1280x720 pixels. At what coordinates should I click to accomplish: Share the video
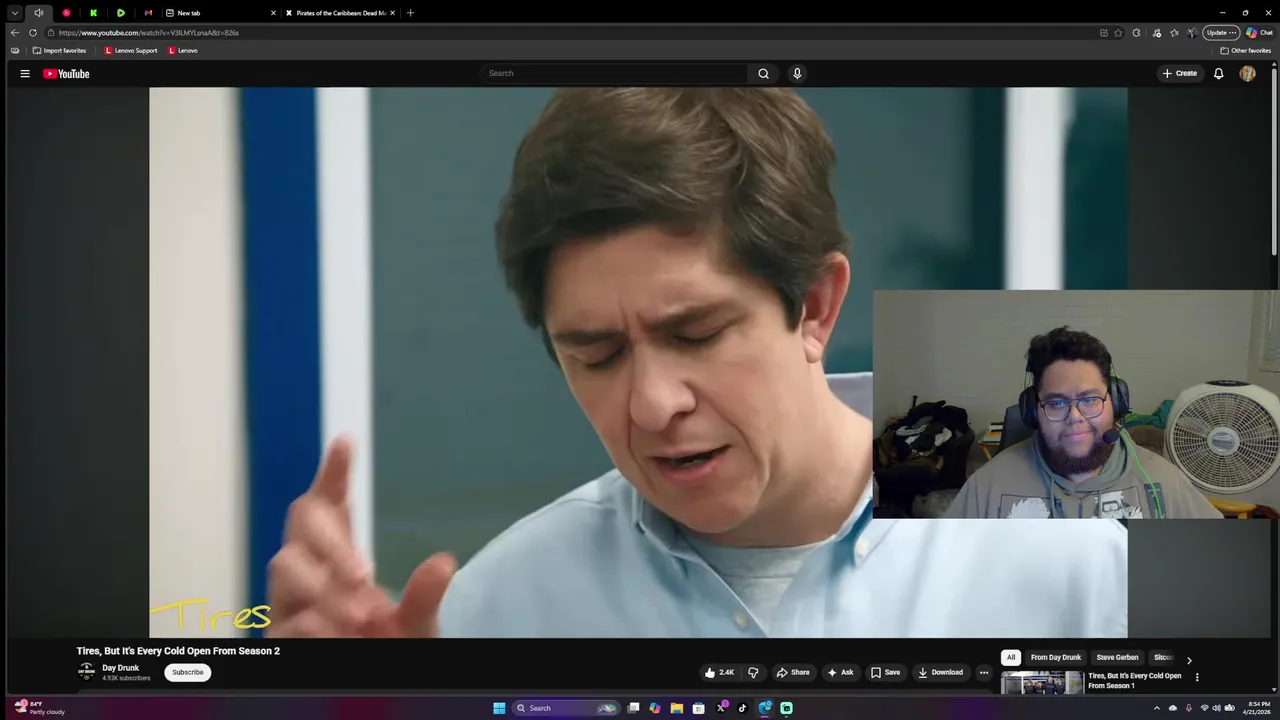pos(793,672)
